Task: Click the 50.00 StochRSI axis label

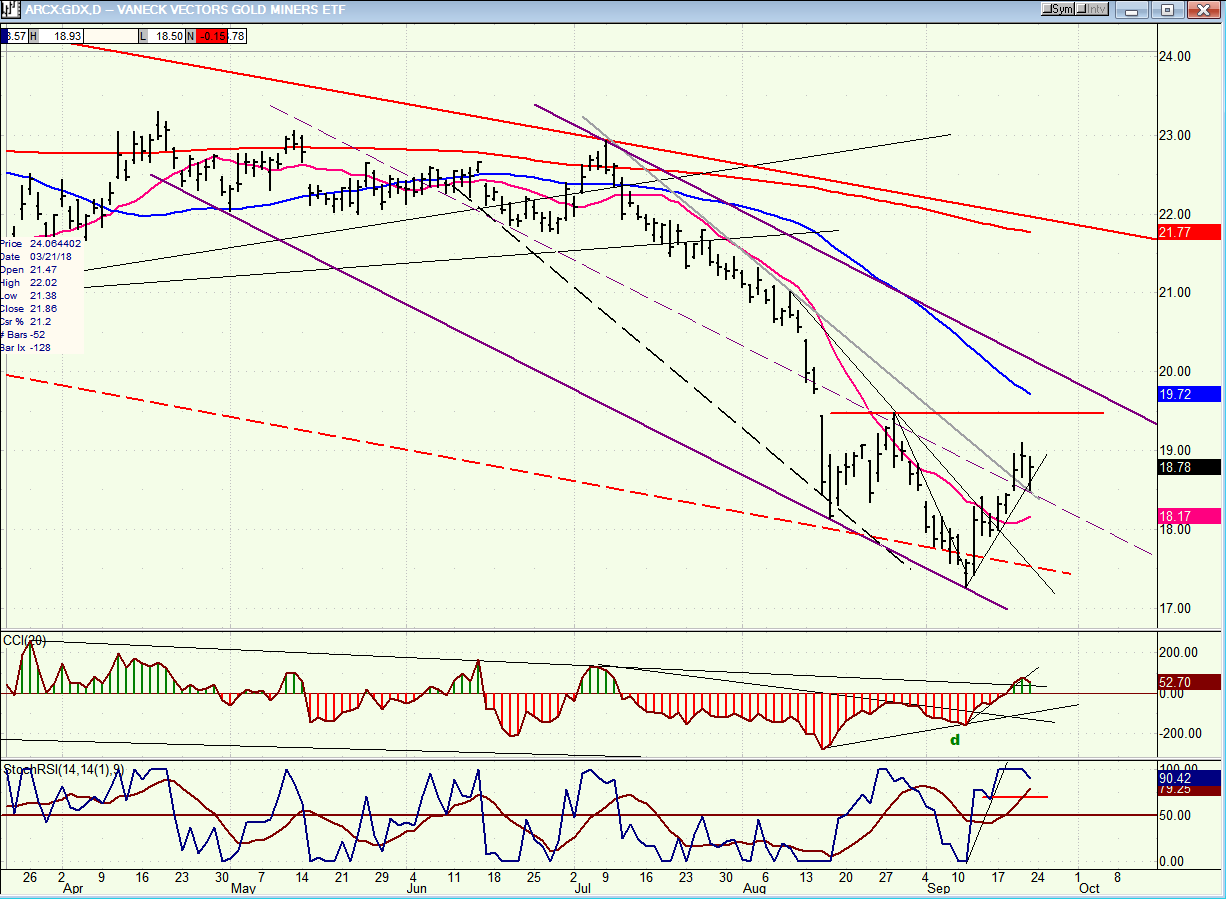Action: point(1174,815)
